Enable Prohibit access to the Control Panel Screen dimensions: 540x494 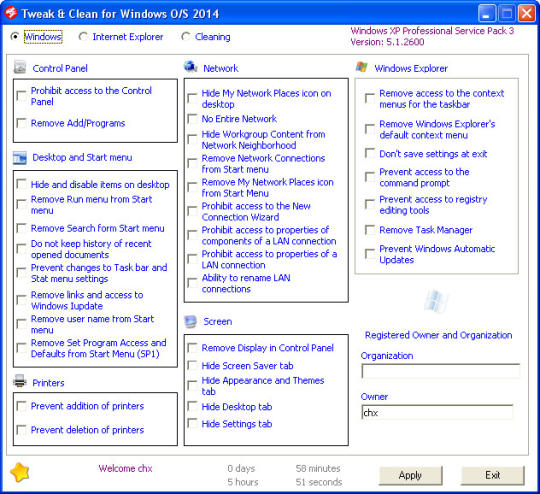(21, 95)
